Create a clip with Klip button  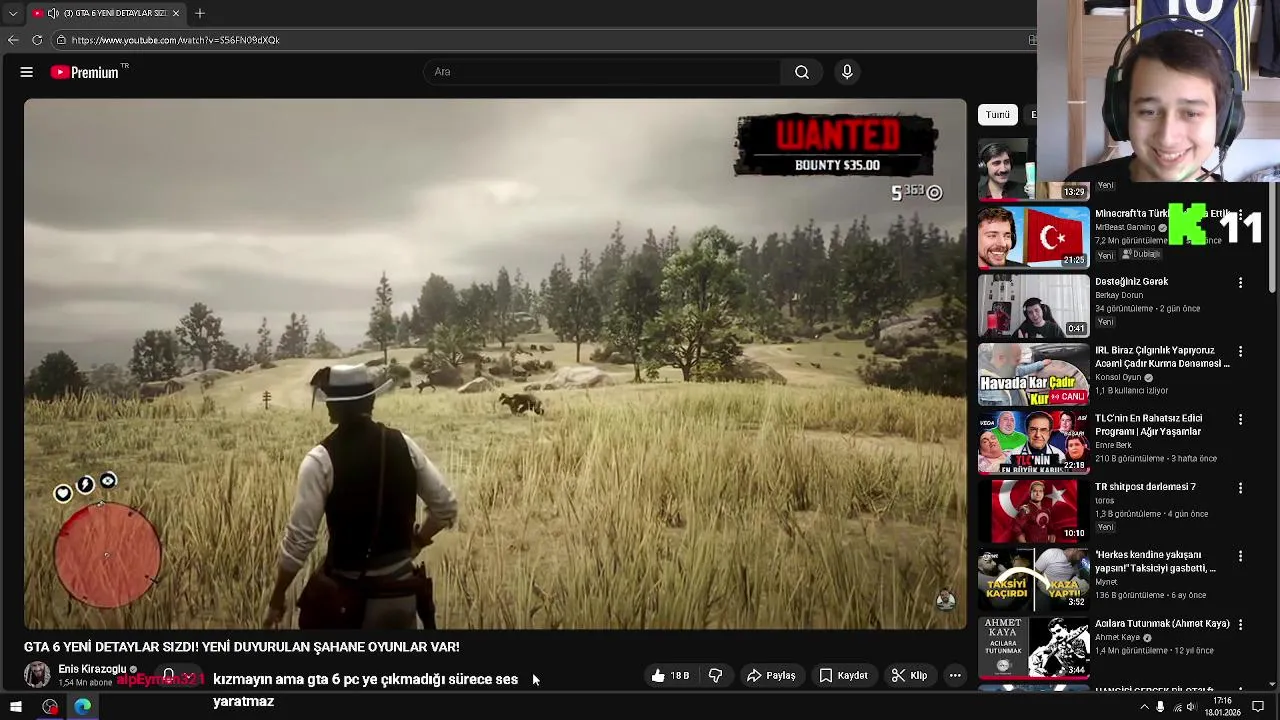tap(909, 676)
